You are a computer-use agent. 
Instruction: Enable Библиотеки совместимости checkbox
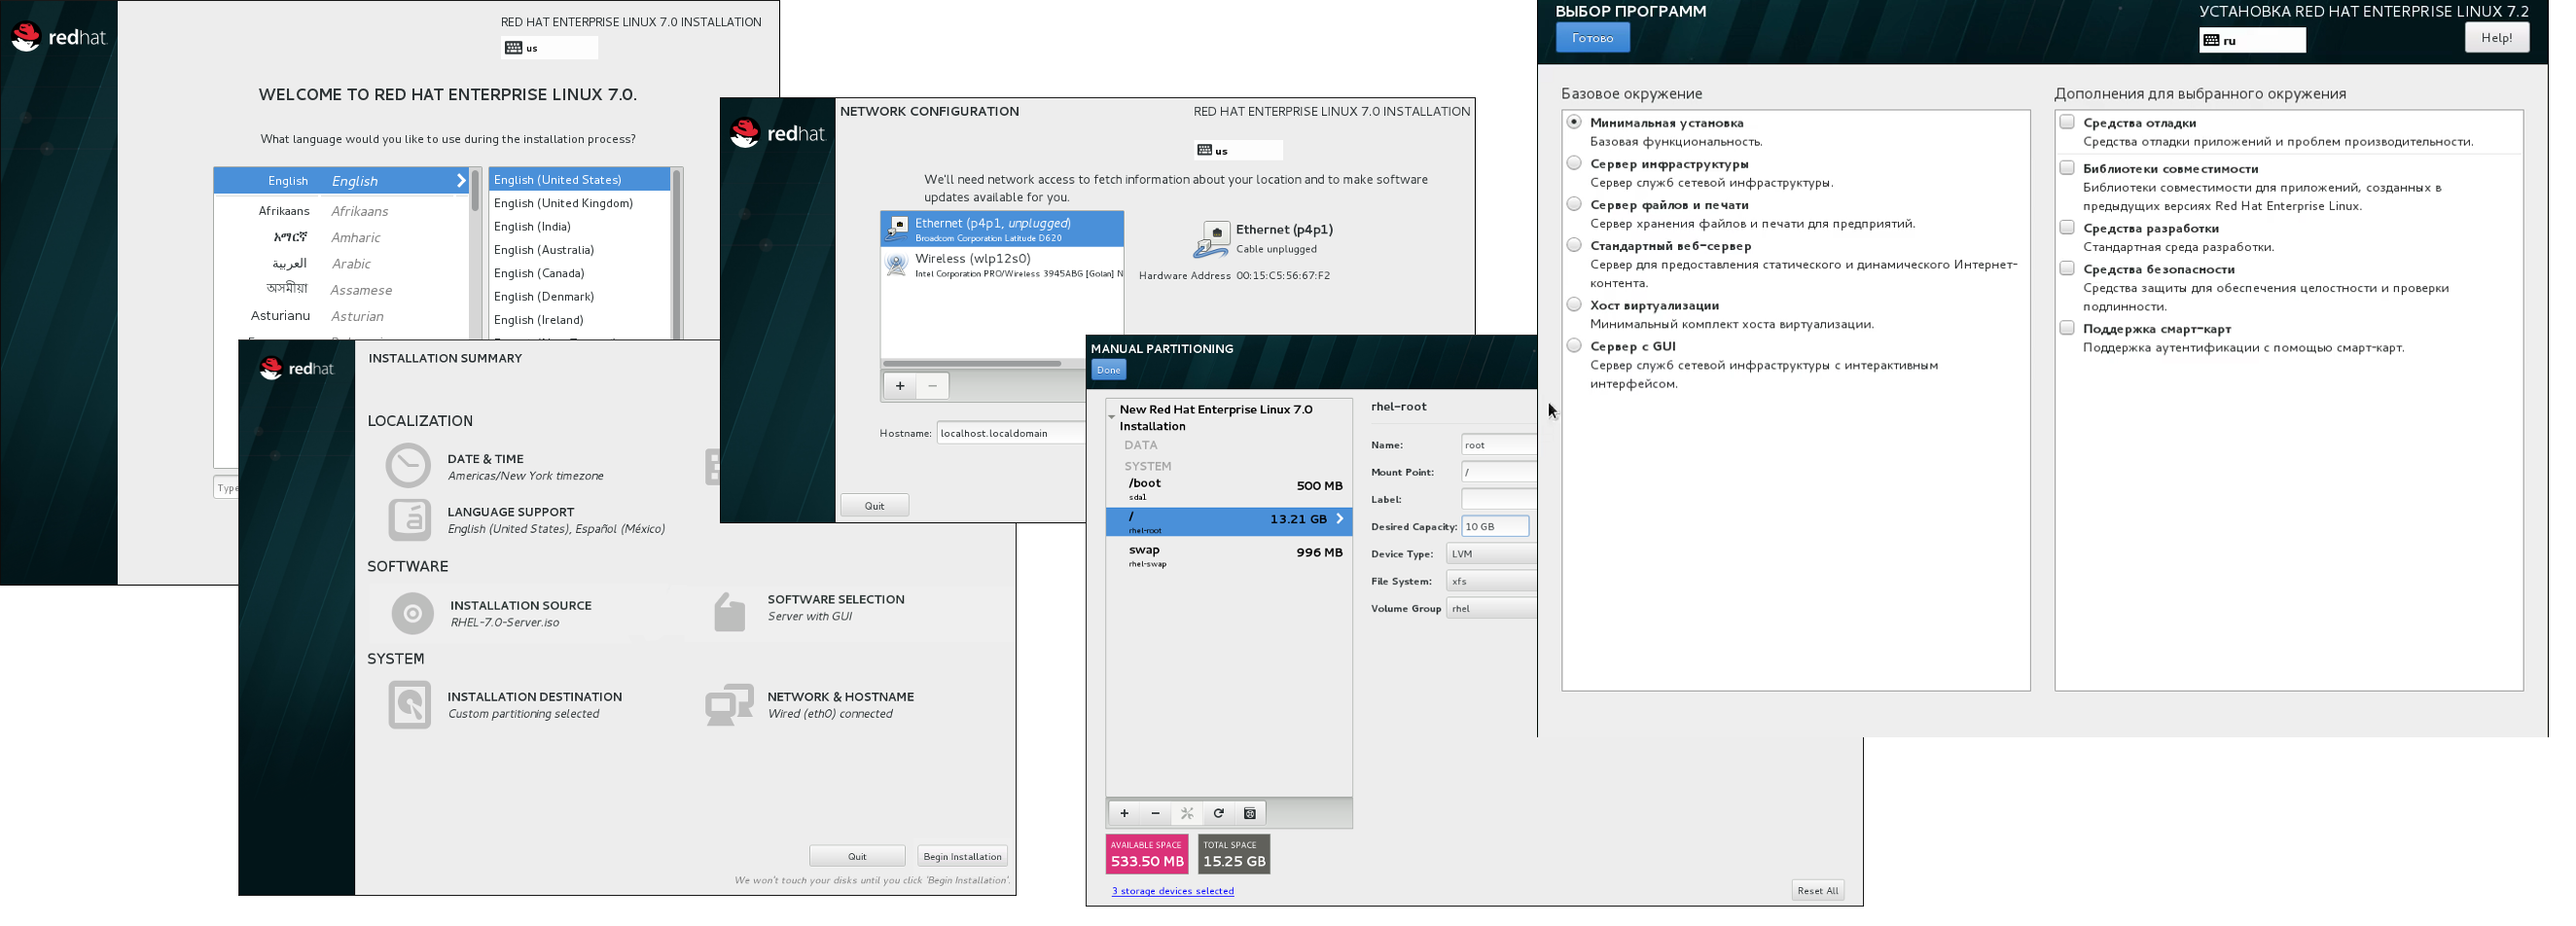[x=2067, y=168]
